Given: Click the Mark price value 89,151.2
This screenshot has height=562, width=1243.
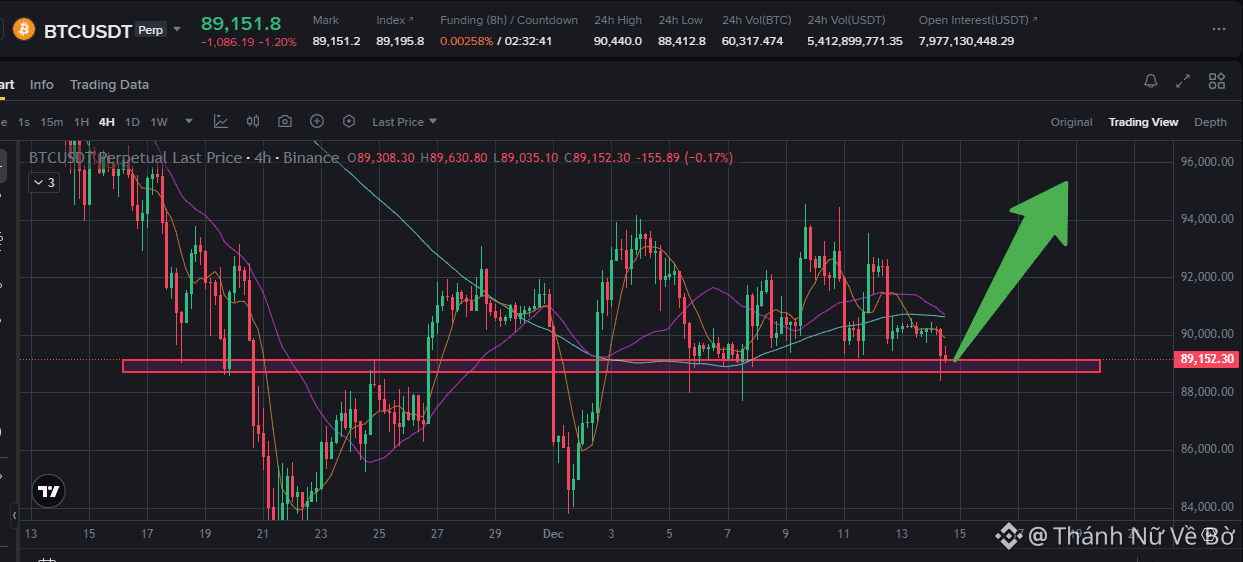Looking at the screenshot, I should [336, 41].
